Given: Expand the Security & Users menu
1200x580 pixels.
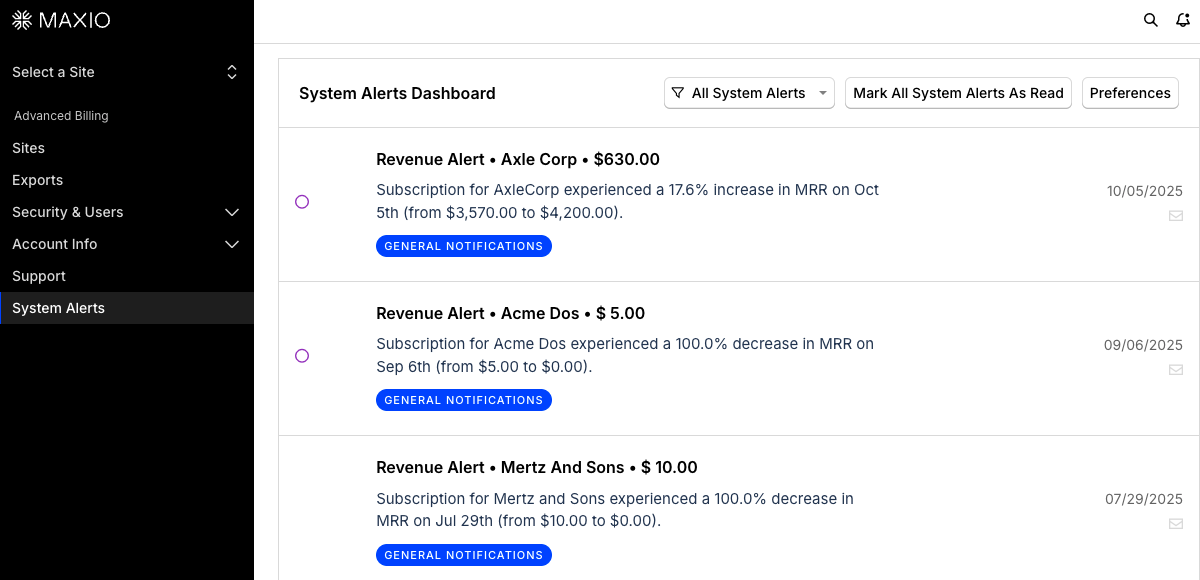Looking at the screenshot, I should 126,212.
